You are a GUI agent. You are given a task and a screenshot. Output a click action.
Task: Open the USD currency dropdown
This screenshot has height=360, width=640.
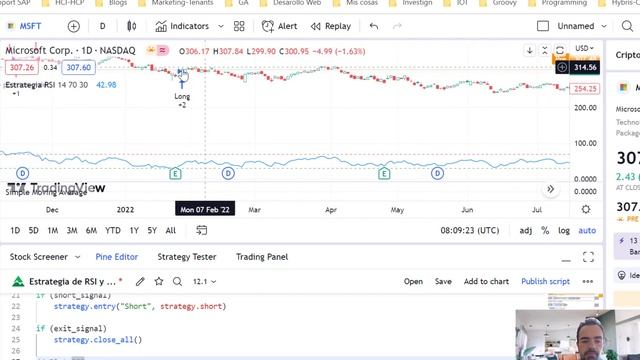tap(584, 48)
